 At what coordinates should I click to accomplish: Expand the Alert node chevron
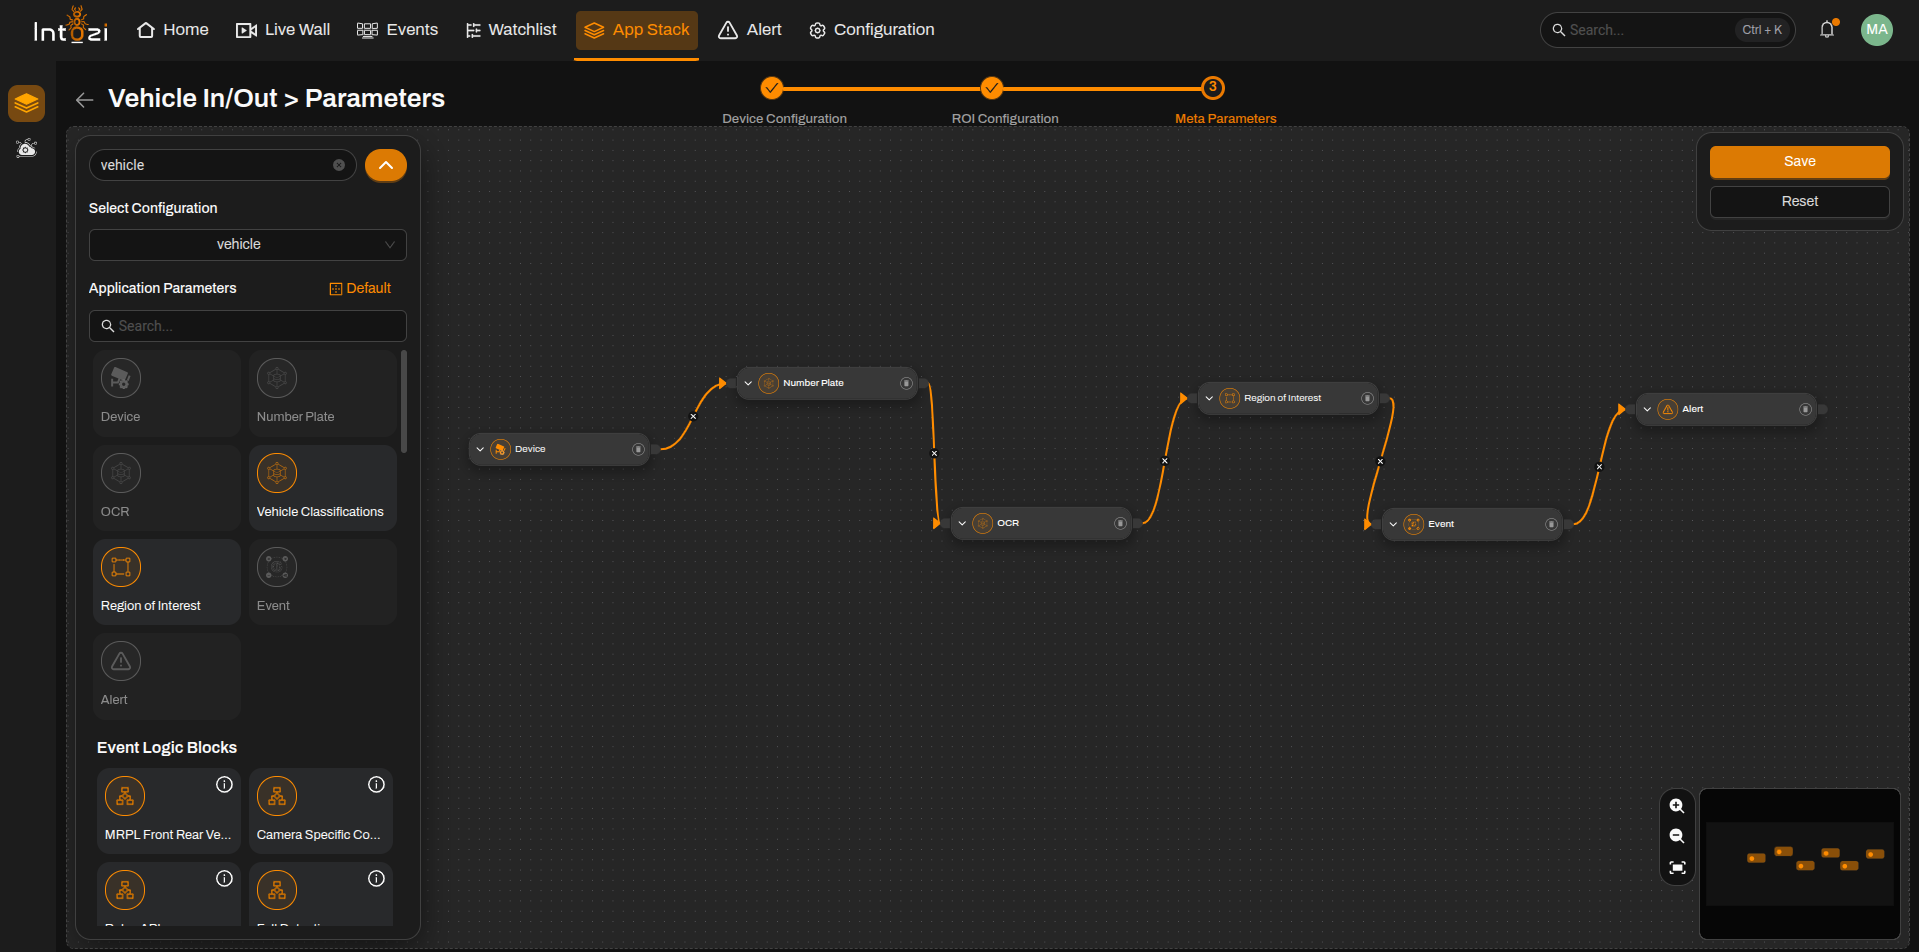(1647, 410)
